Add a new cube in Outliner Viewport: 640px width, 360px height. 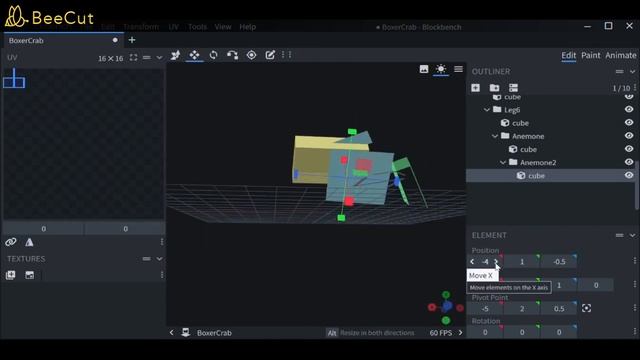coord(476,88)
